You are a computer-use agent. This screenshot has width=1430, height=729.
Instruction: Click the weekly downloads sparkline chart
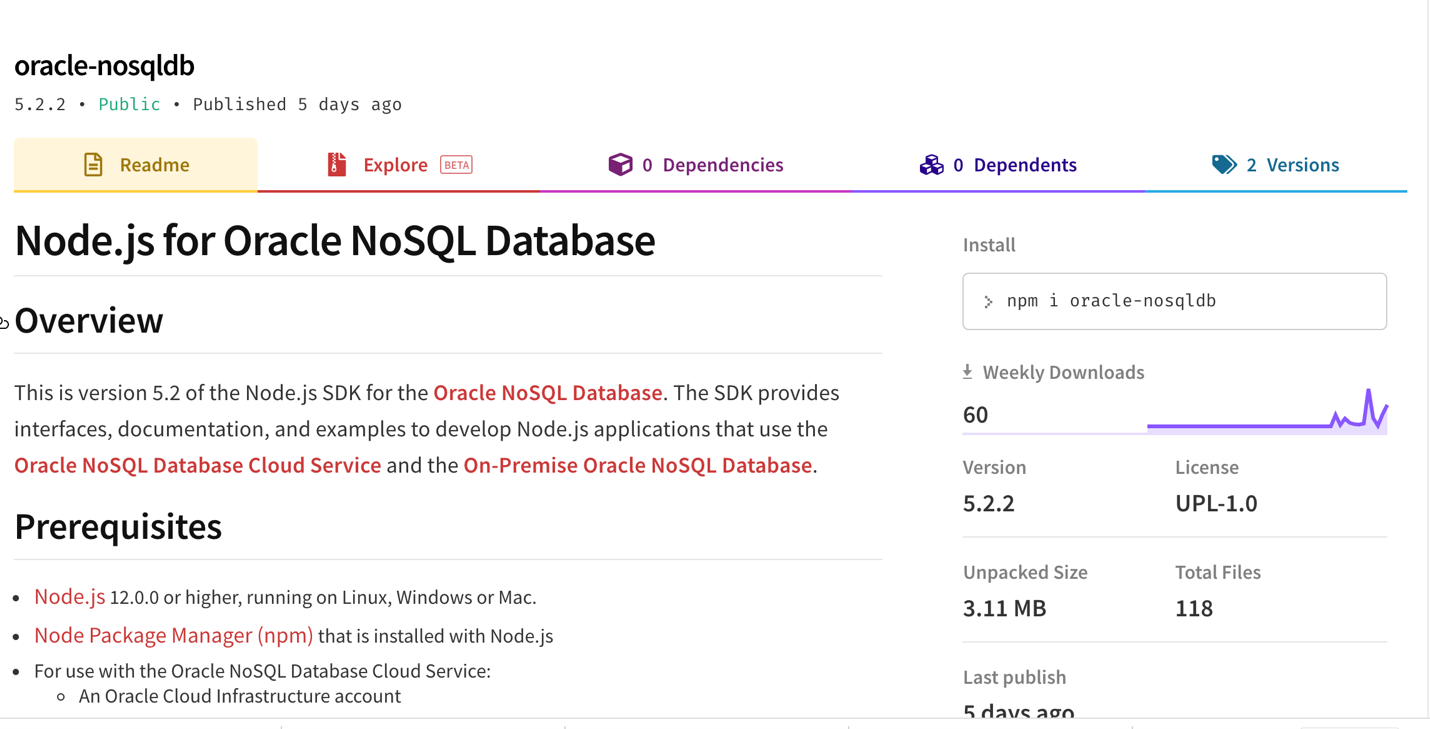click(1266, 412)
